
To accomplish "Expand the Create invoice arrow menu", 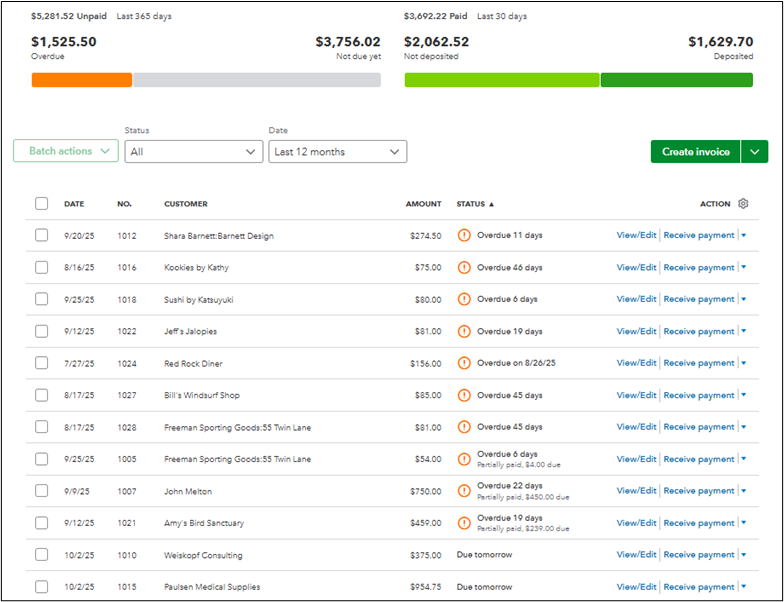I will (x=754, y=152).
